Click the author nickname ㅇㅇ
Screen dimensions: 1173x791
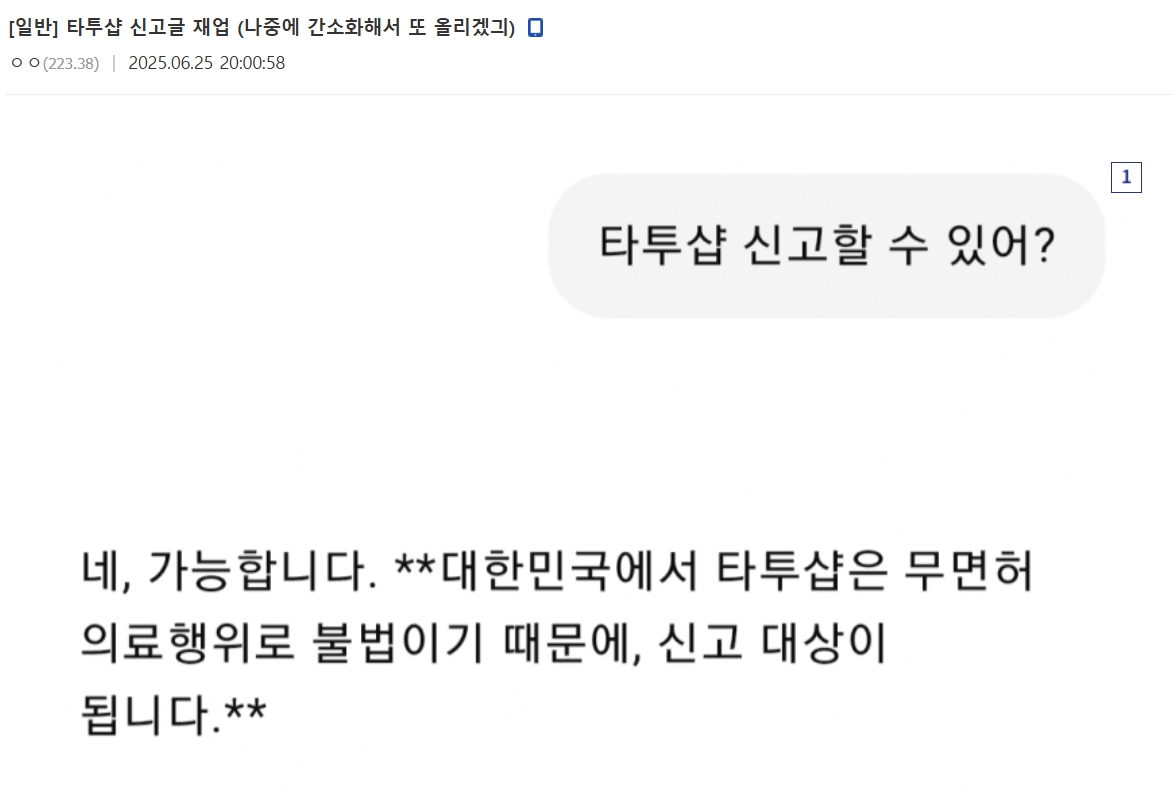(25, 63)
